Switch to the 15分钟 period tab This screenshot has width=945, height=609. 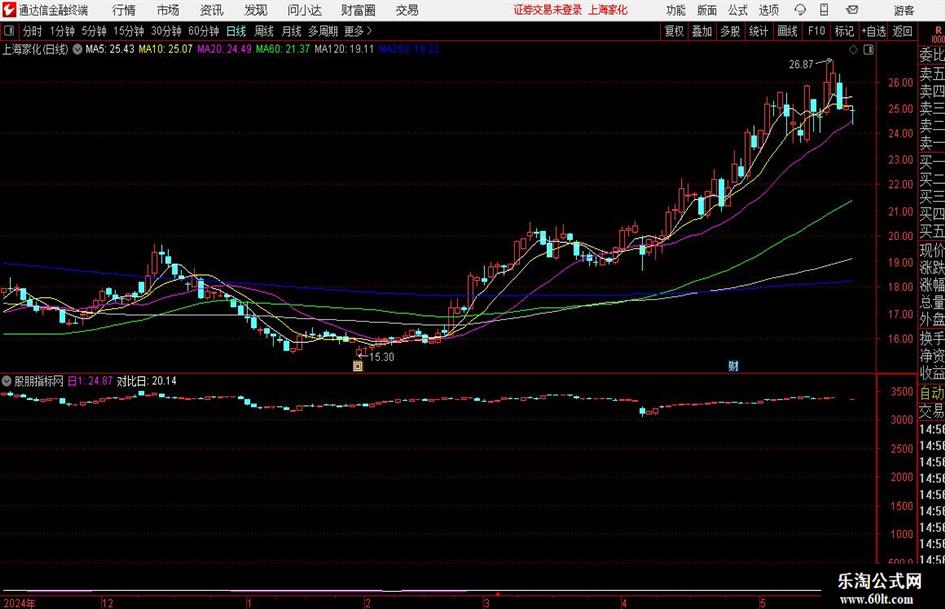(x=128, y=31)
